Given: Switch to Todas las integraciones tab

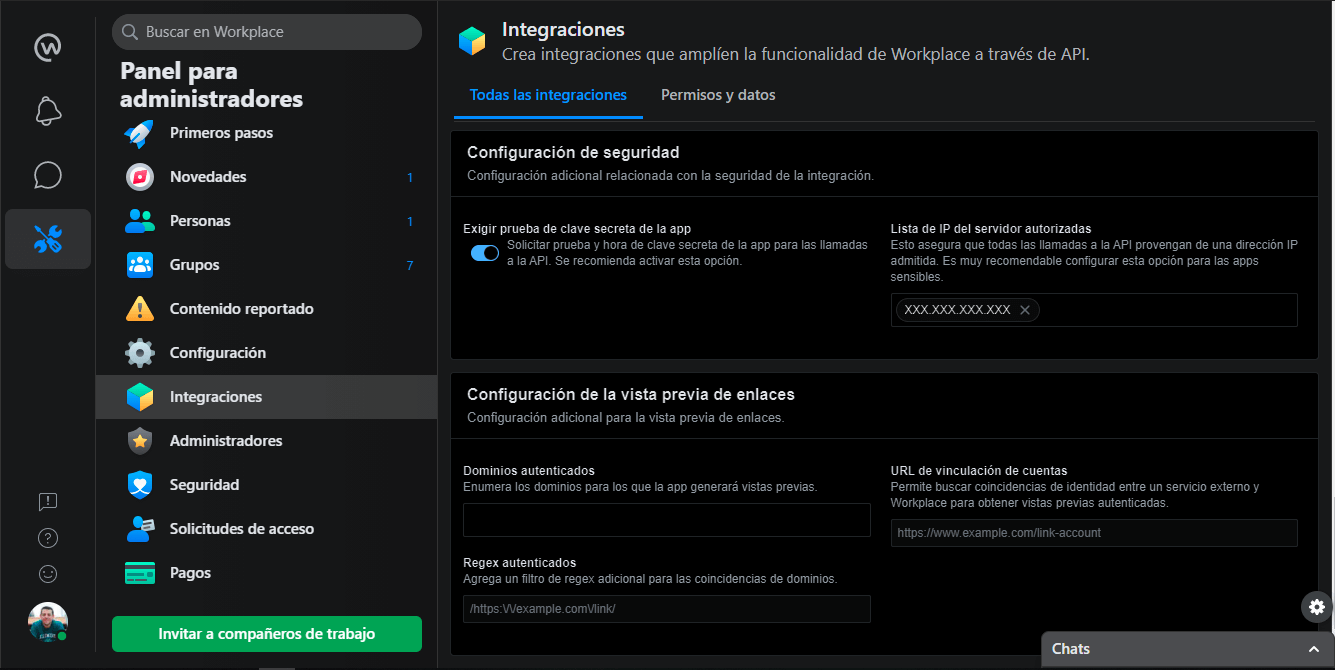Looking at the screenshot, I should tap(548, 95).
